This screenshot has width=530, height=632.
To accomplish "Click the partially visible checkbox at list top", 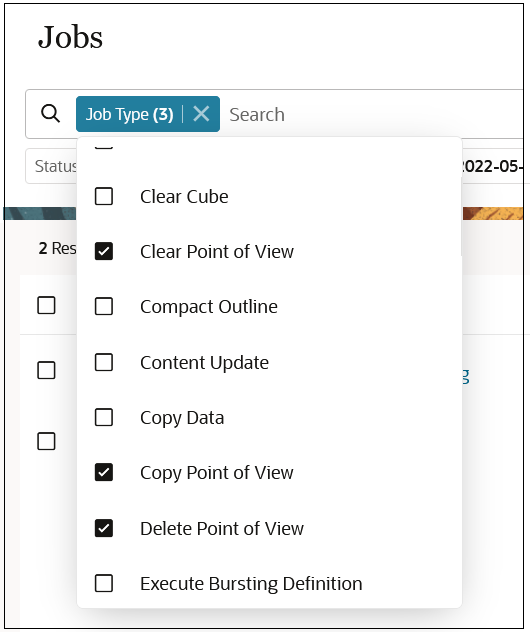I will click(x=104, y=145).
